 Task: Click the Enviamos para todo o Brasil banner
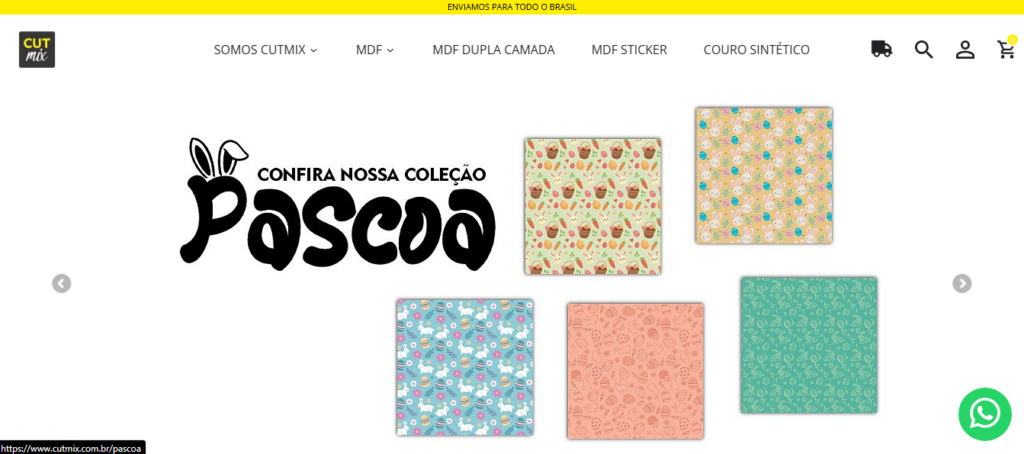pyautogui.click(x=512, y=7)
